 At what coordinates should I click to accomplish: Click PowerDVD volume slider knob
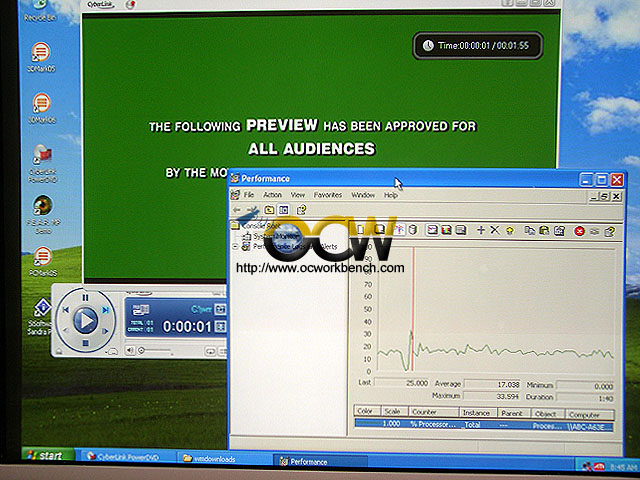[142, 351]
